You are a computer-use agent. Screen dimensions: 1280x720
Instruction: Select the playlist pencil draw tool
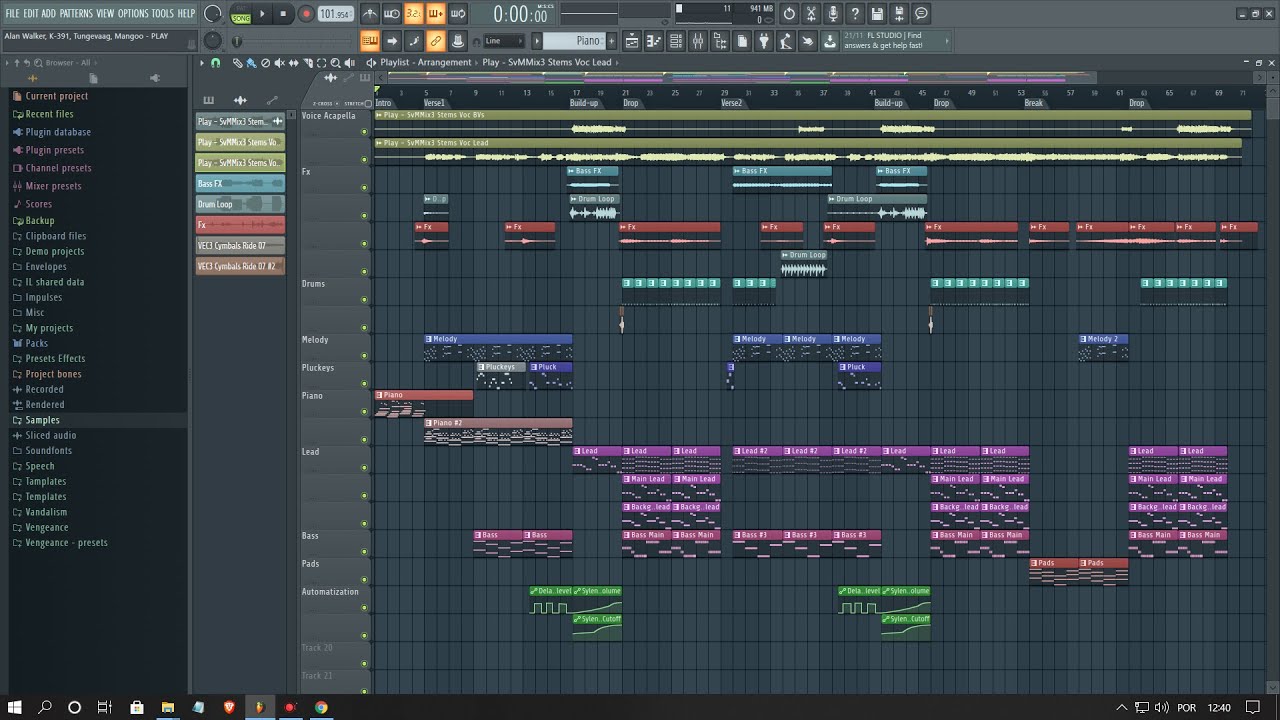[x=238, y=62]
